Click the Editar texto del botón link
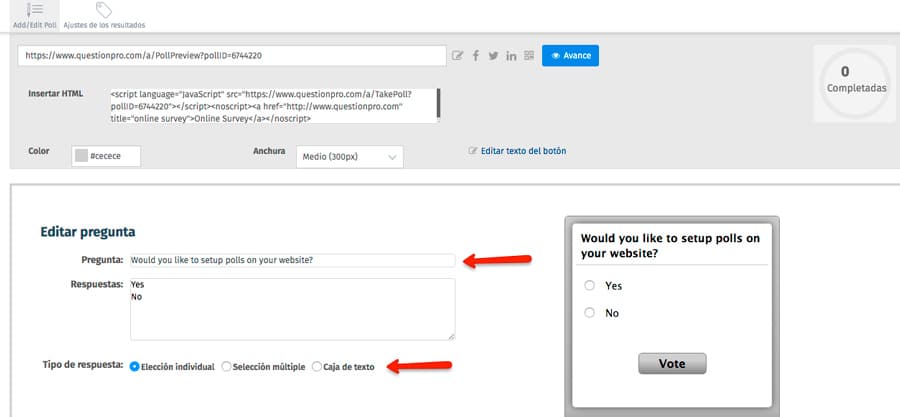Screen dimensions: 900x417 pos(523,151)
